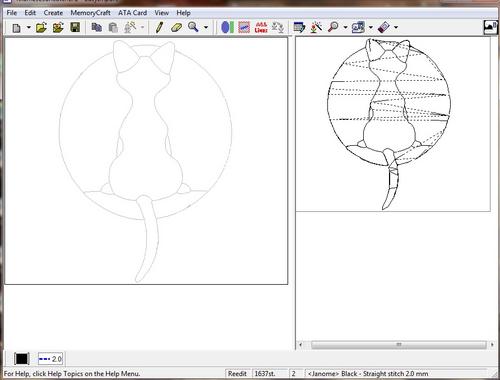This screenshot has height=380, width=500.
Task: Click the left arrow of the horizontal scrollbar
Action: point(300,345)
